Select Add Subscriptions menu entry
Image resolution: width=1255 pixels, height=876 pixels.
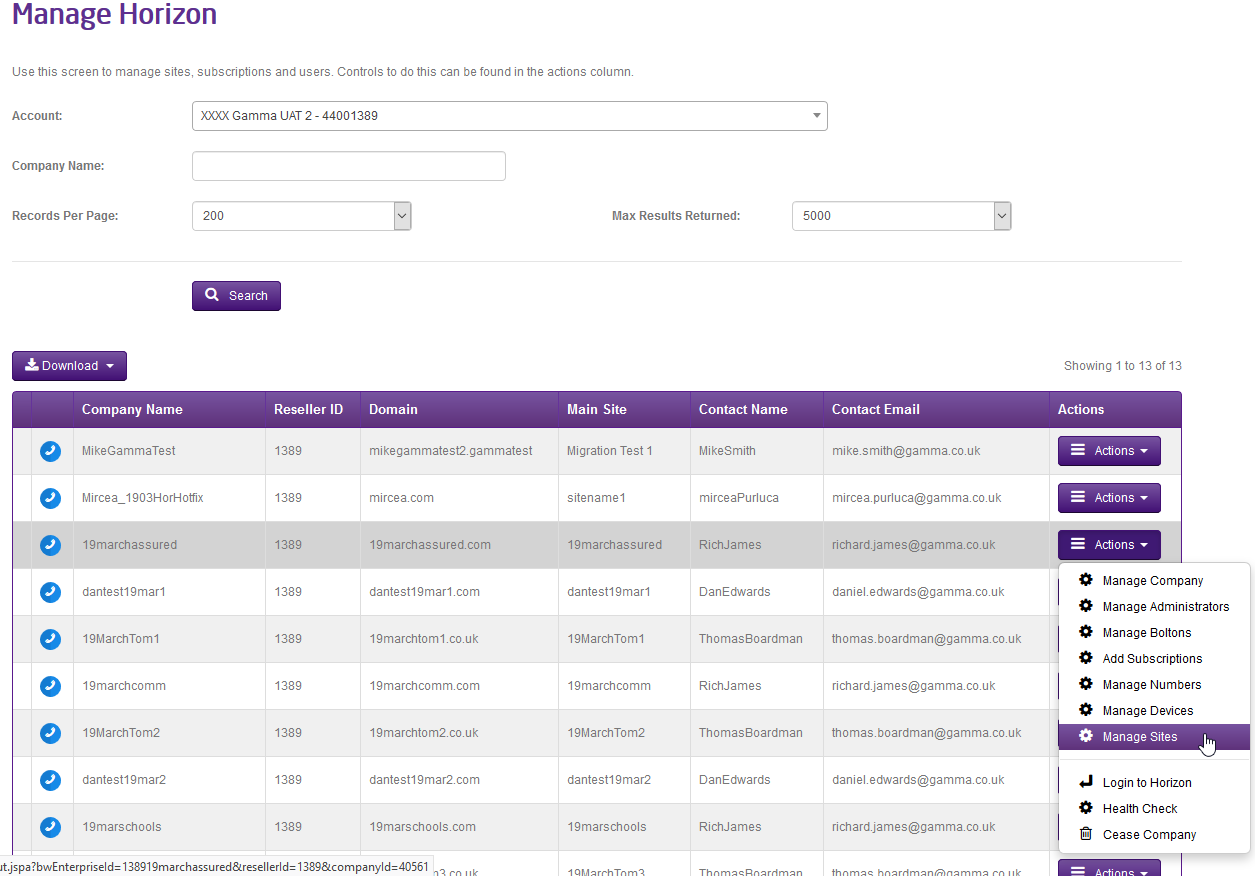[x=1154, y=659]
